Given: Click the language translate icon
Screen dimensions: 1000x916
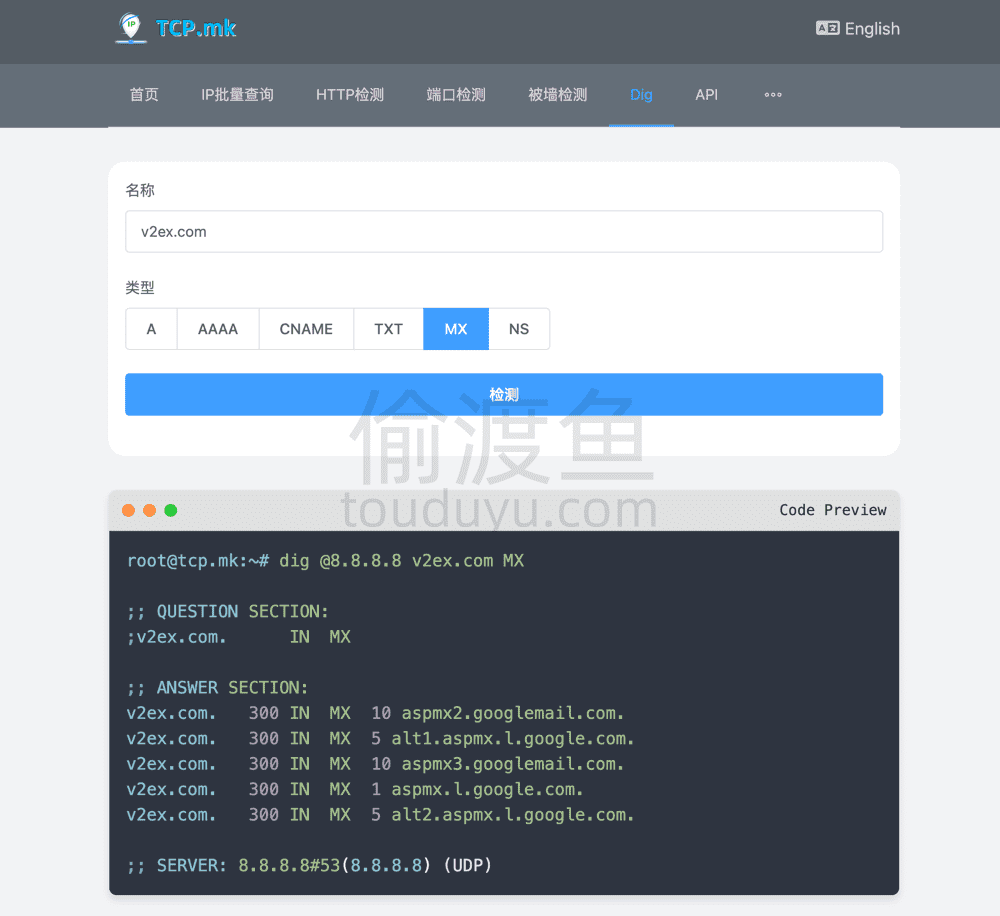Looking at the screenshot, I should [x=827, y=28].
